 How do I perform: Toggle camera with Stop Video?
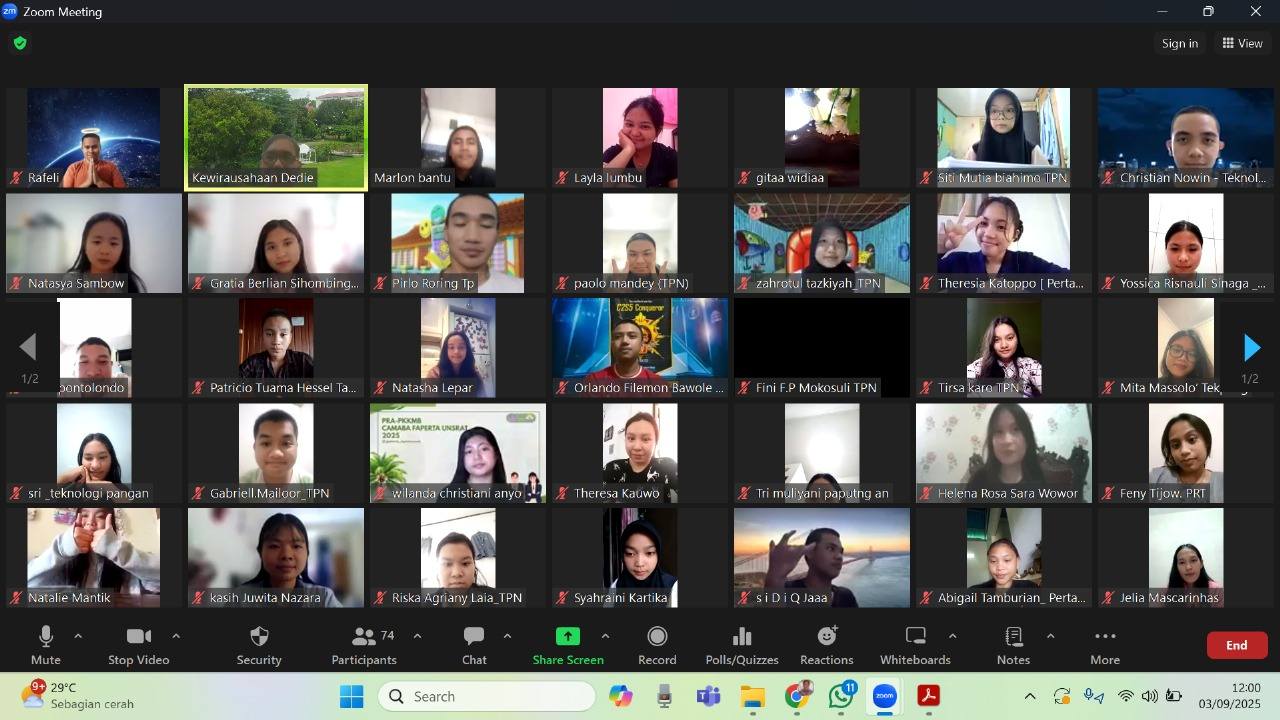pyautogui.click(x=138, y=645)
